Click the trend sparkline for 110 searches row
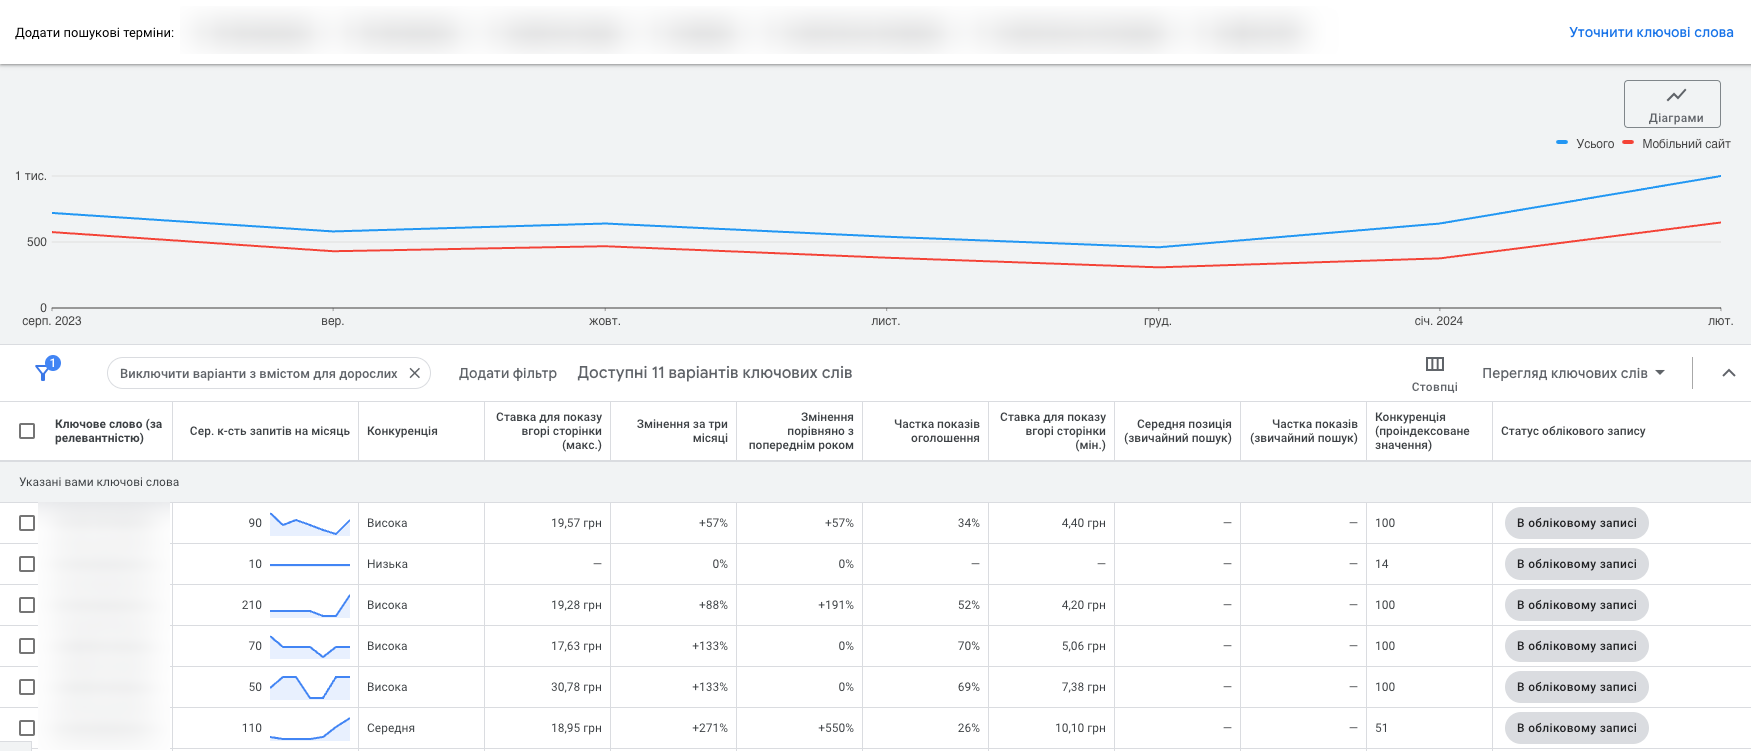The image size is (1751, 751). [x=310, y=728]
